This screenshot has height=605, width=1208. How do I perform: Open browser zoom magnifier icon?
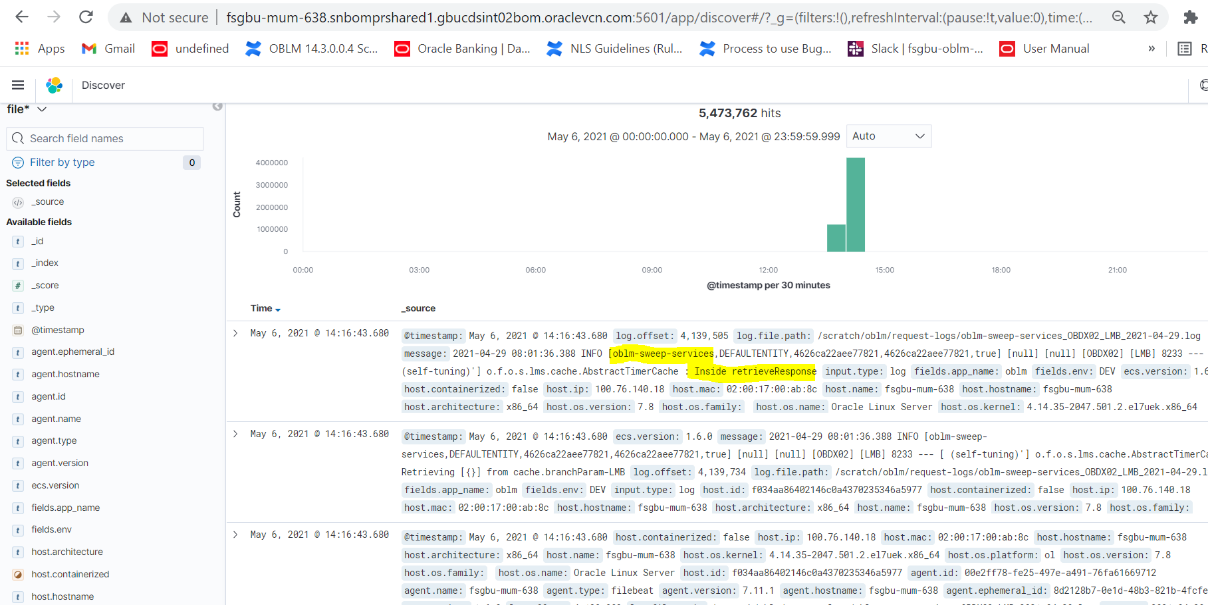[x=1118, y=17]
